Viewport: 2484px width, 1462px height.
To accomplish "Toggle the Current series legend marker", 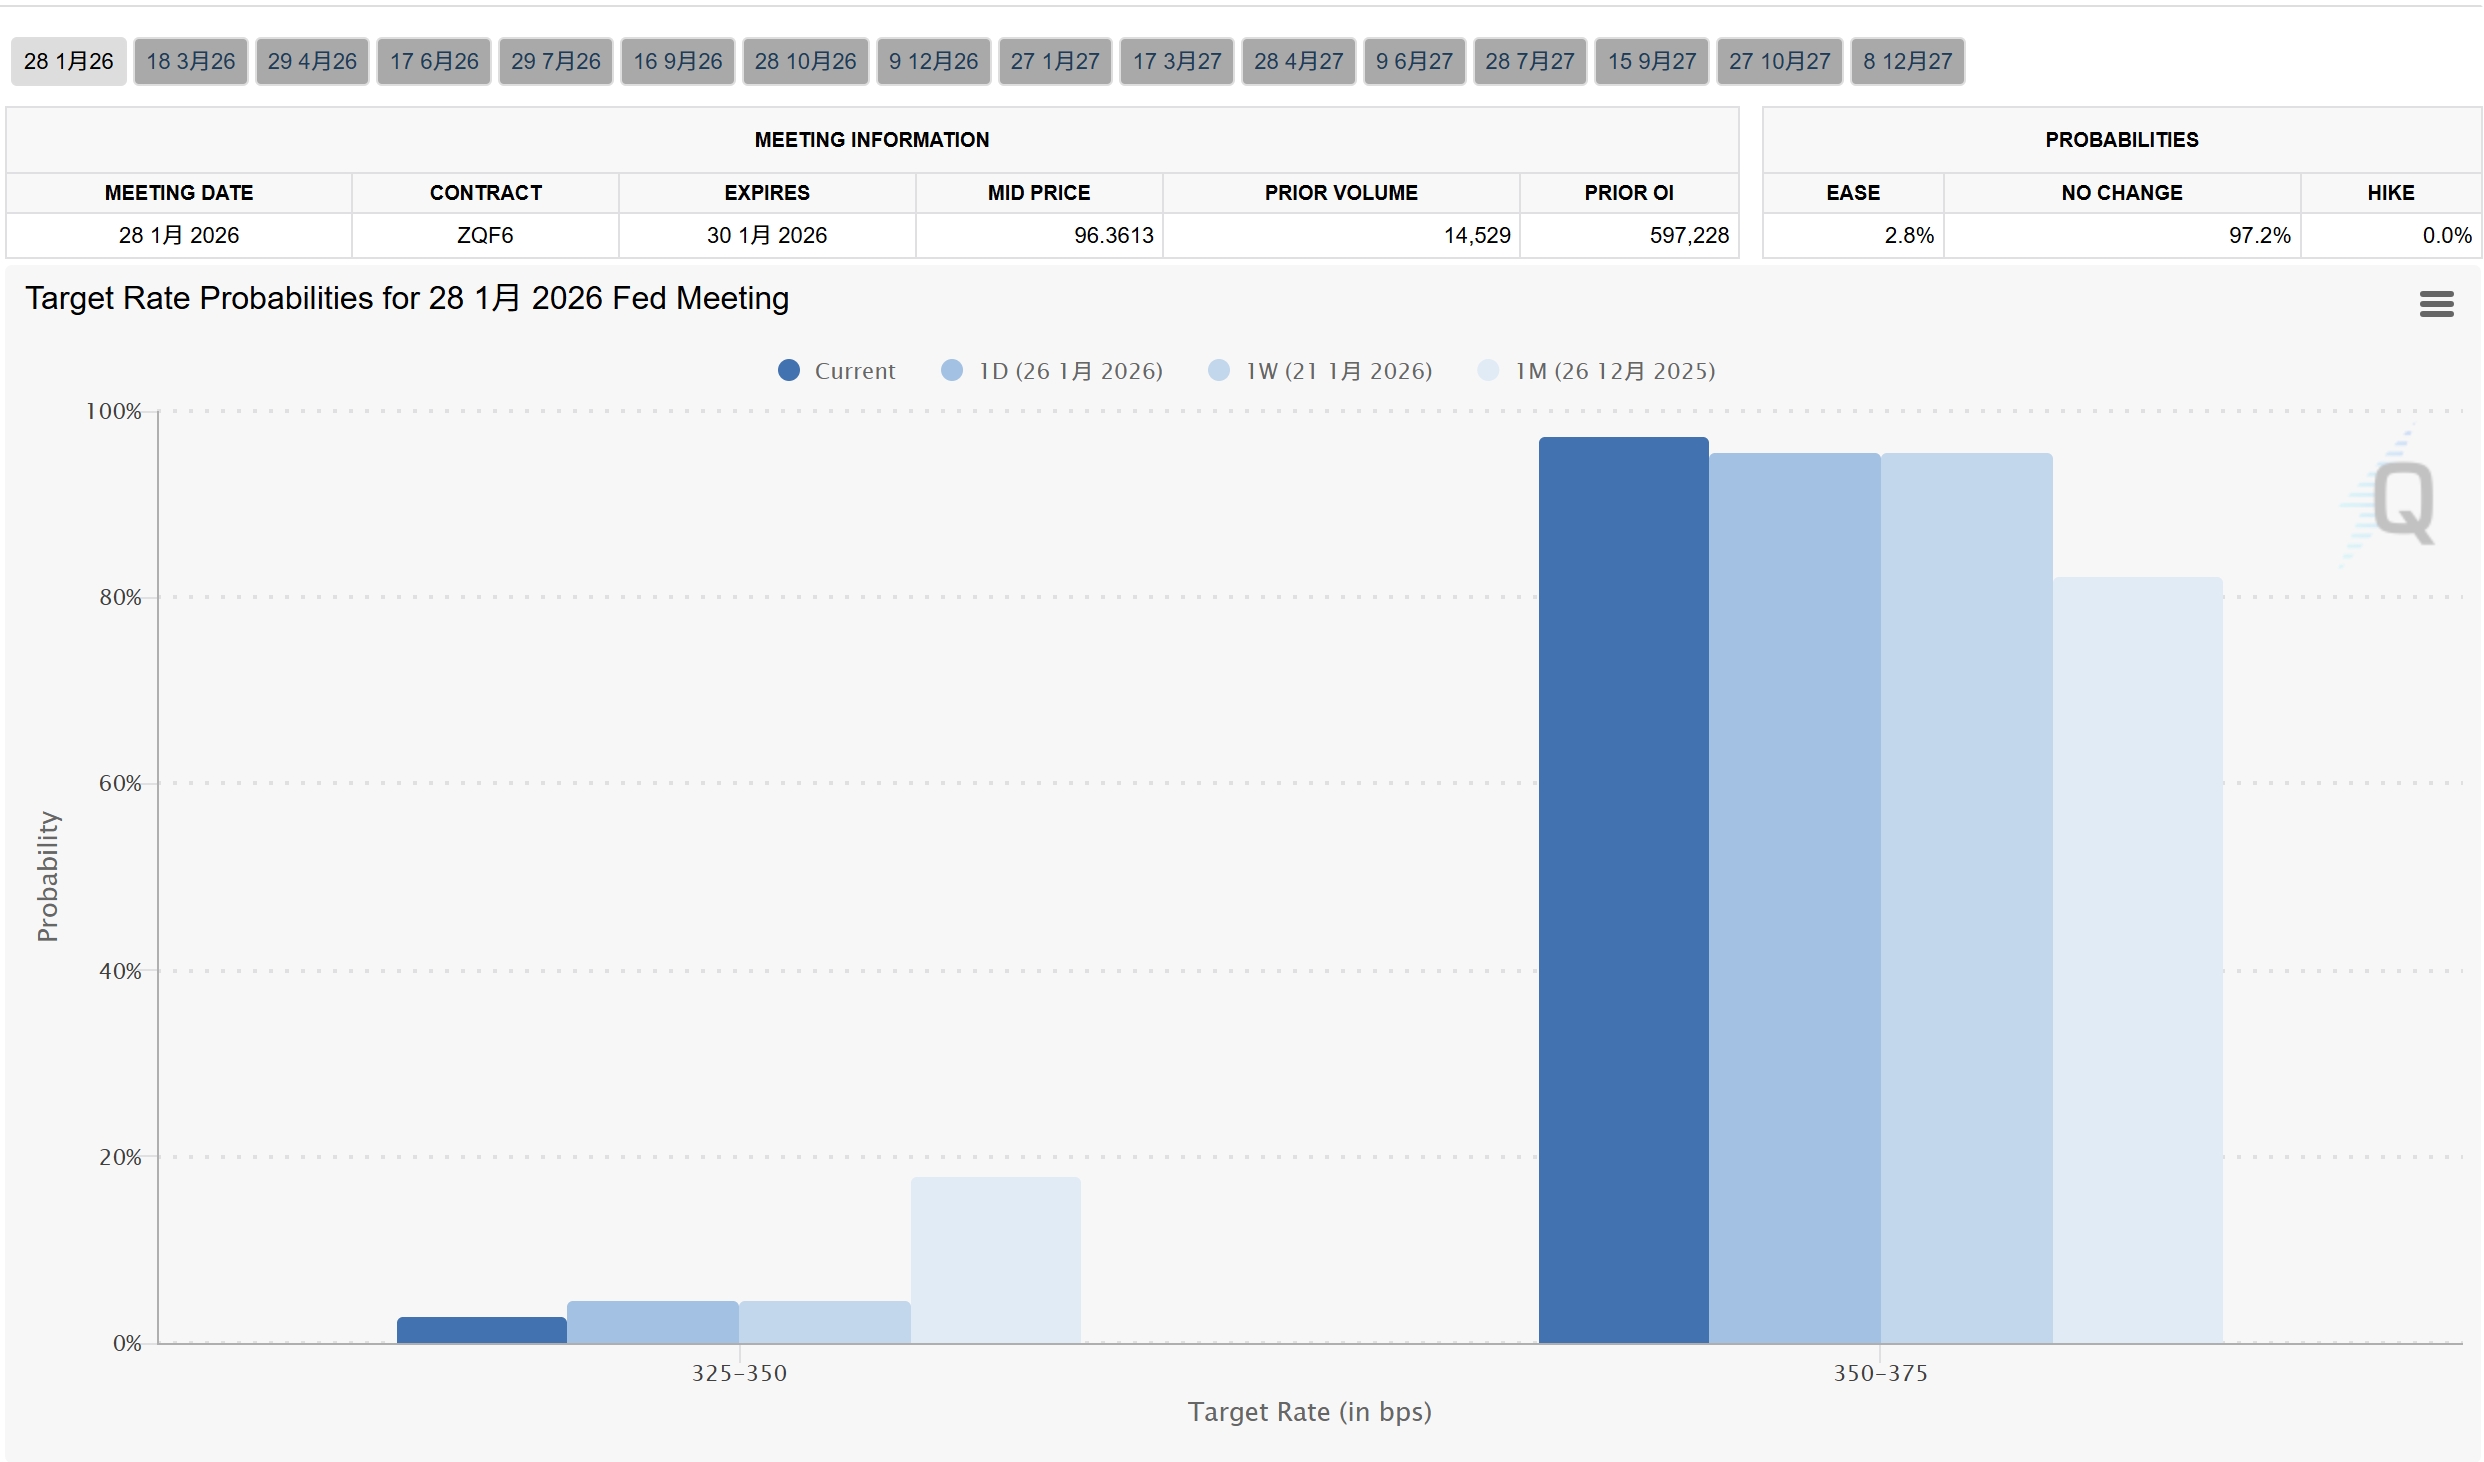I will 789,371.
